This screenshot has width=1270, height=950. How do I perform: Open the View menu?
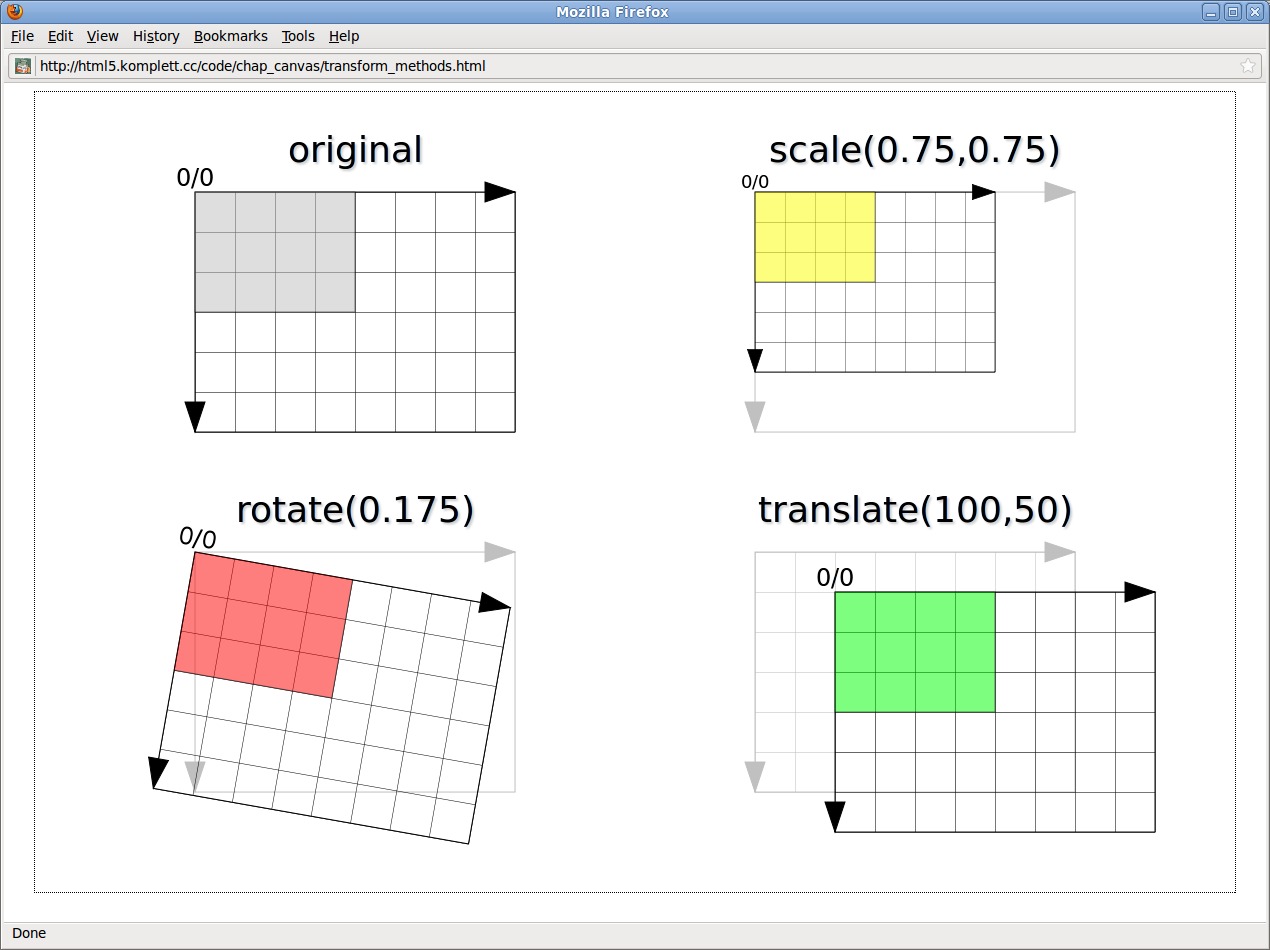pos(102,36)
